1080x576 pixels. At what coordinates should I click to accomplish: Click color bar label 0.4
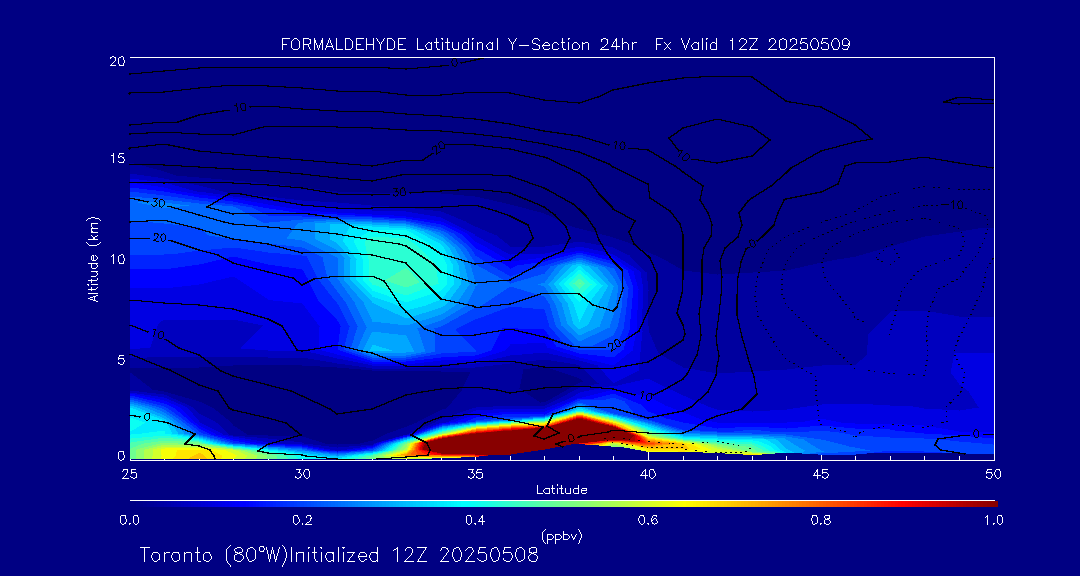(475, 520)
